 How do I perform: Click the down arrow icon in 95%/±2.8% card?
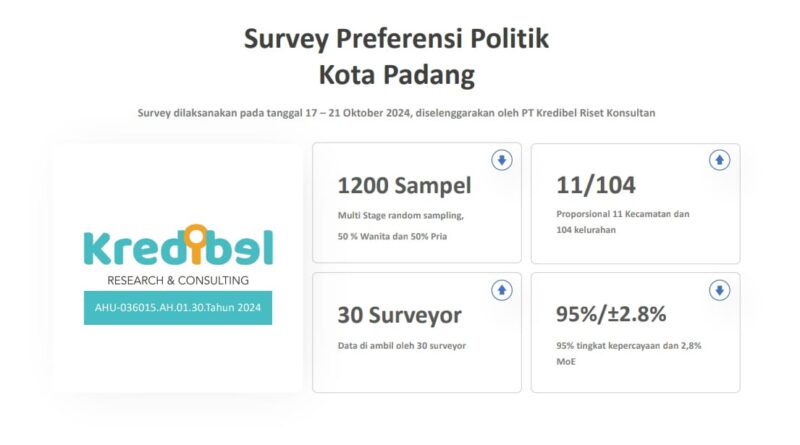[719, 290]
